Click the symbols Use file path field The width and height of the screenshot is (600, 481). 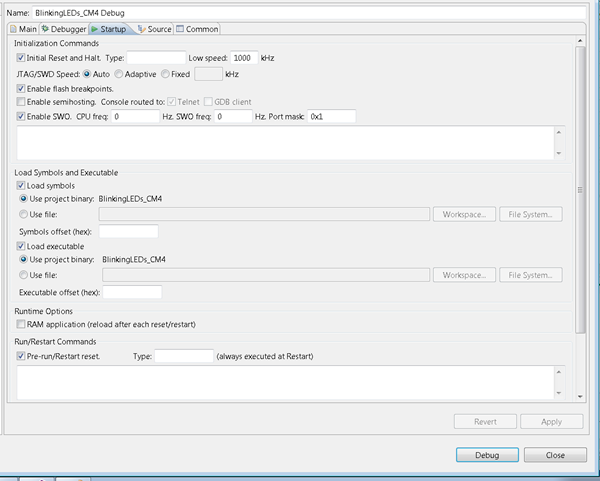(x=264, y=214)
